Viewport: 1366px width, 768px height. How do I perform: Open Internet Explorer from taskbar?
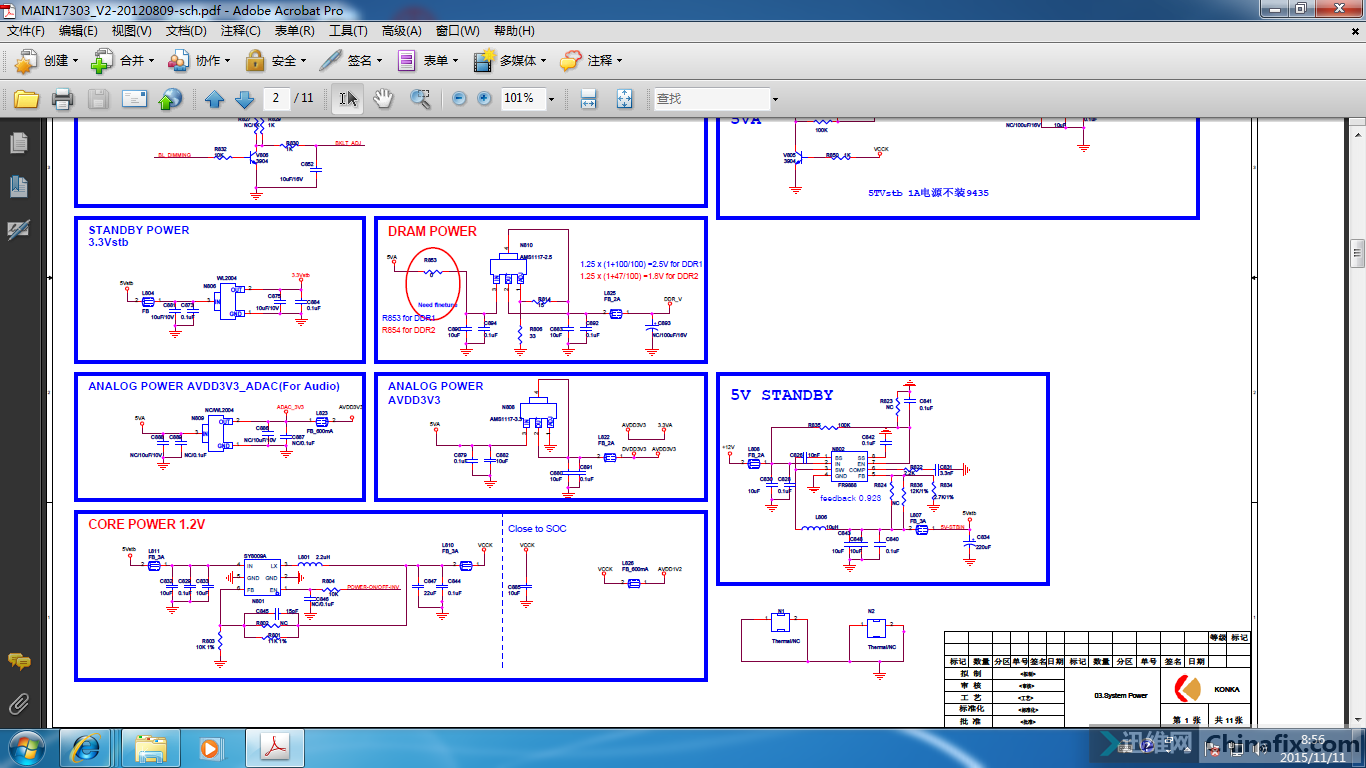(x=86, y=747)
